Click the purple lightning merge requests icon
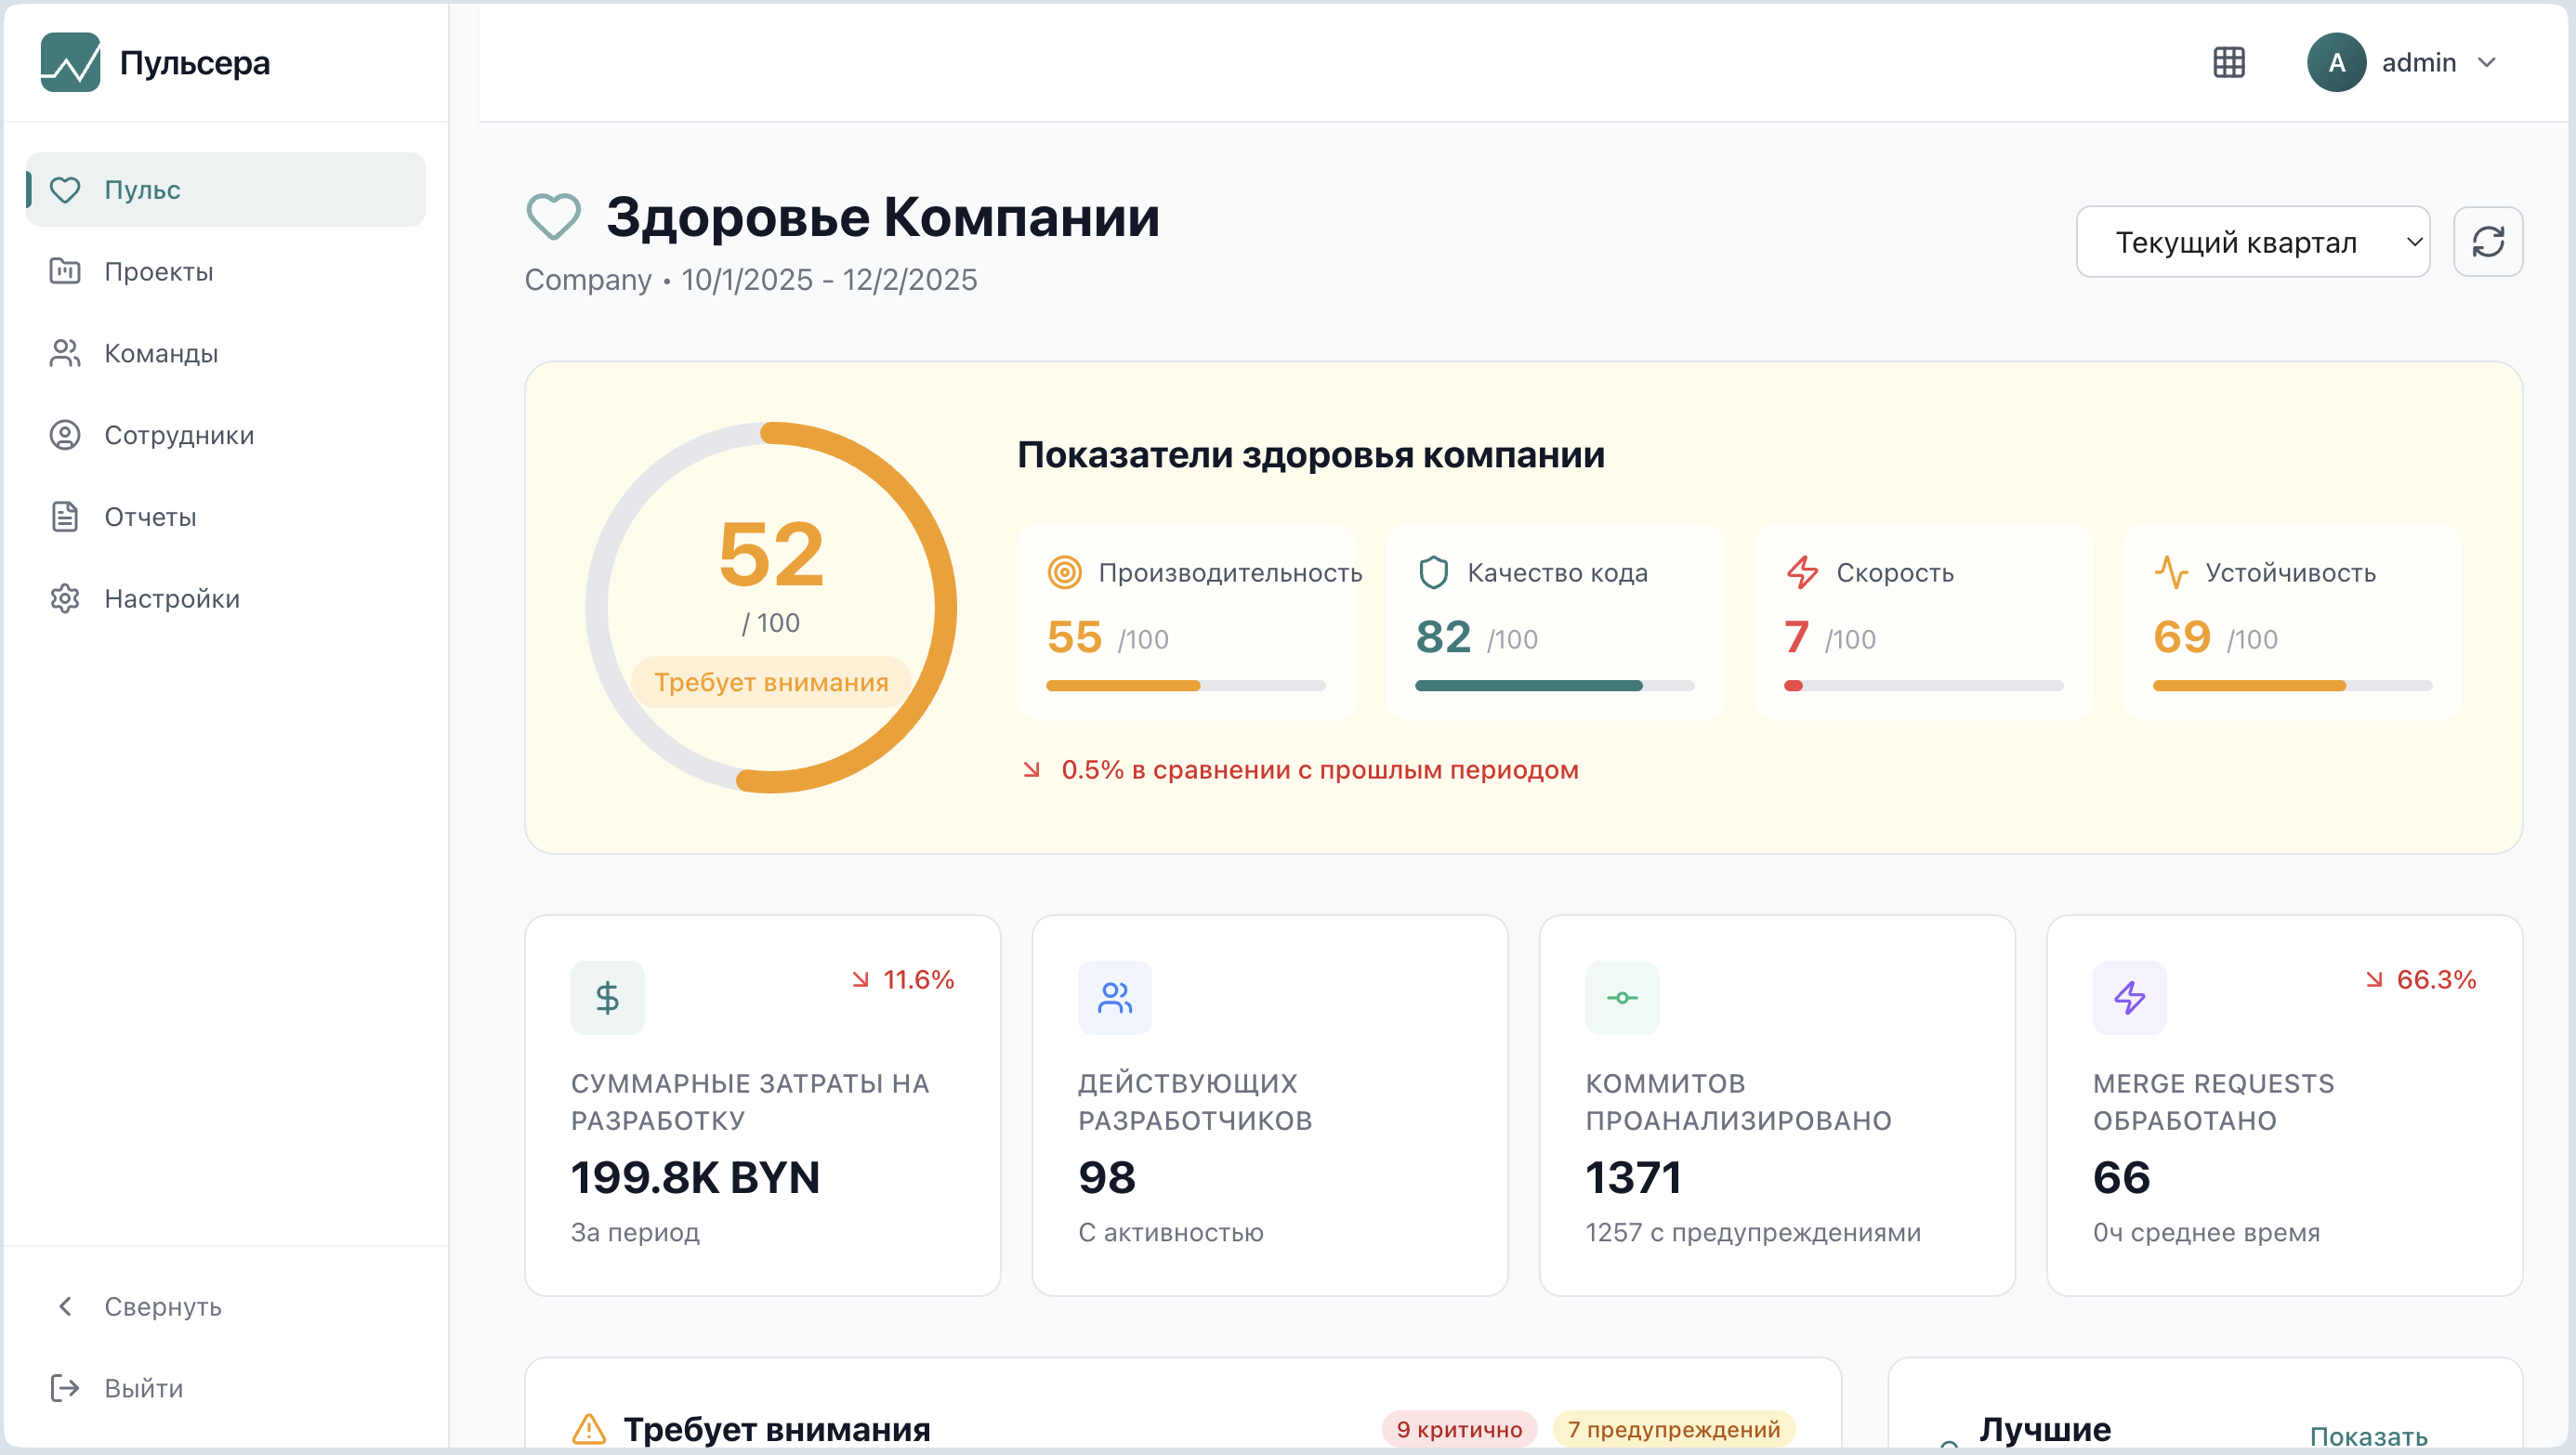 point(2129,997)
